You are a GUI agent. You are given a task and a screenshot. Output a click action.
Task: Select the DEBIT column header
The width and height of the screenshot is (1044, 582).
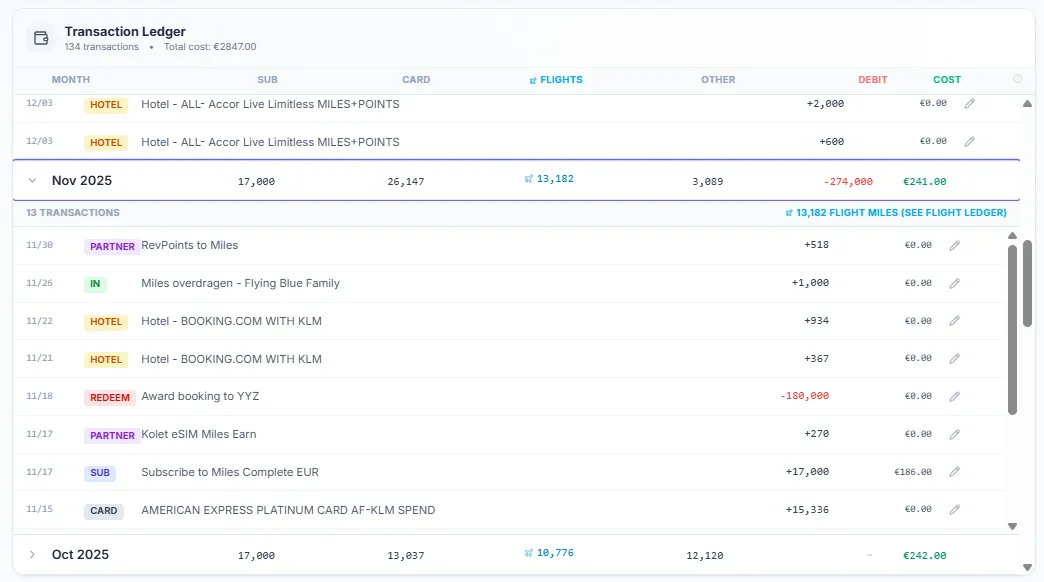tap(872, 79)
